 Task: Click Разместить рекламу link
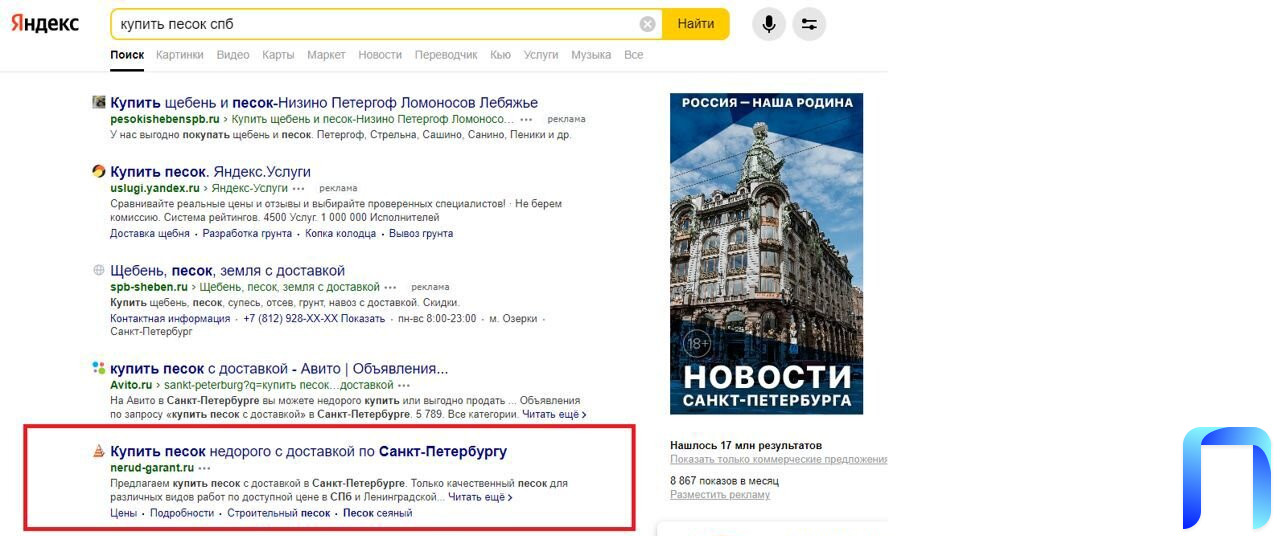point(720,494)
